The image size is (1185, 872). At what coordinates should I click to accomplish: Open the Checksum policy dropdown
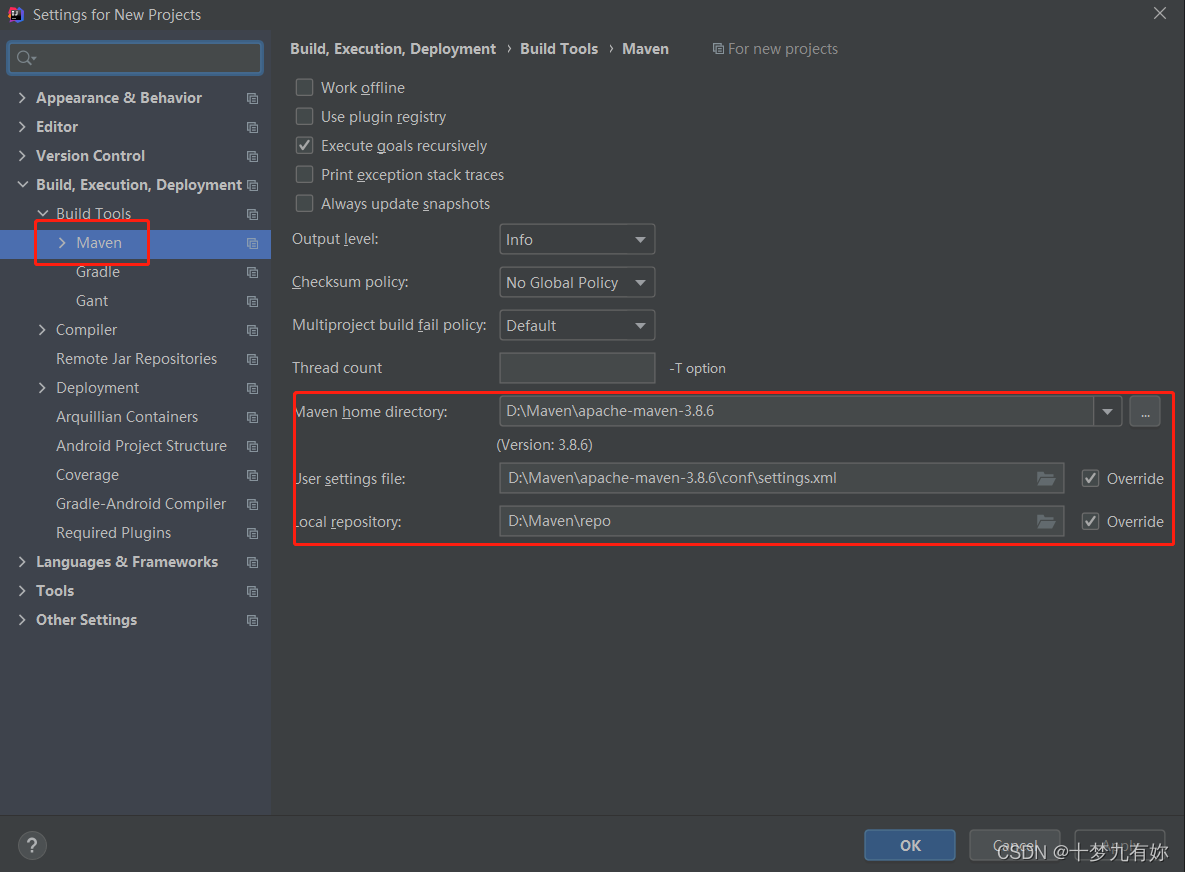tap(577, 283)
